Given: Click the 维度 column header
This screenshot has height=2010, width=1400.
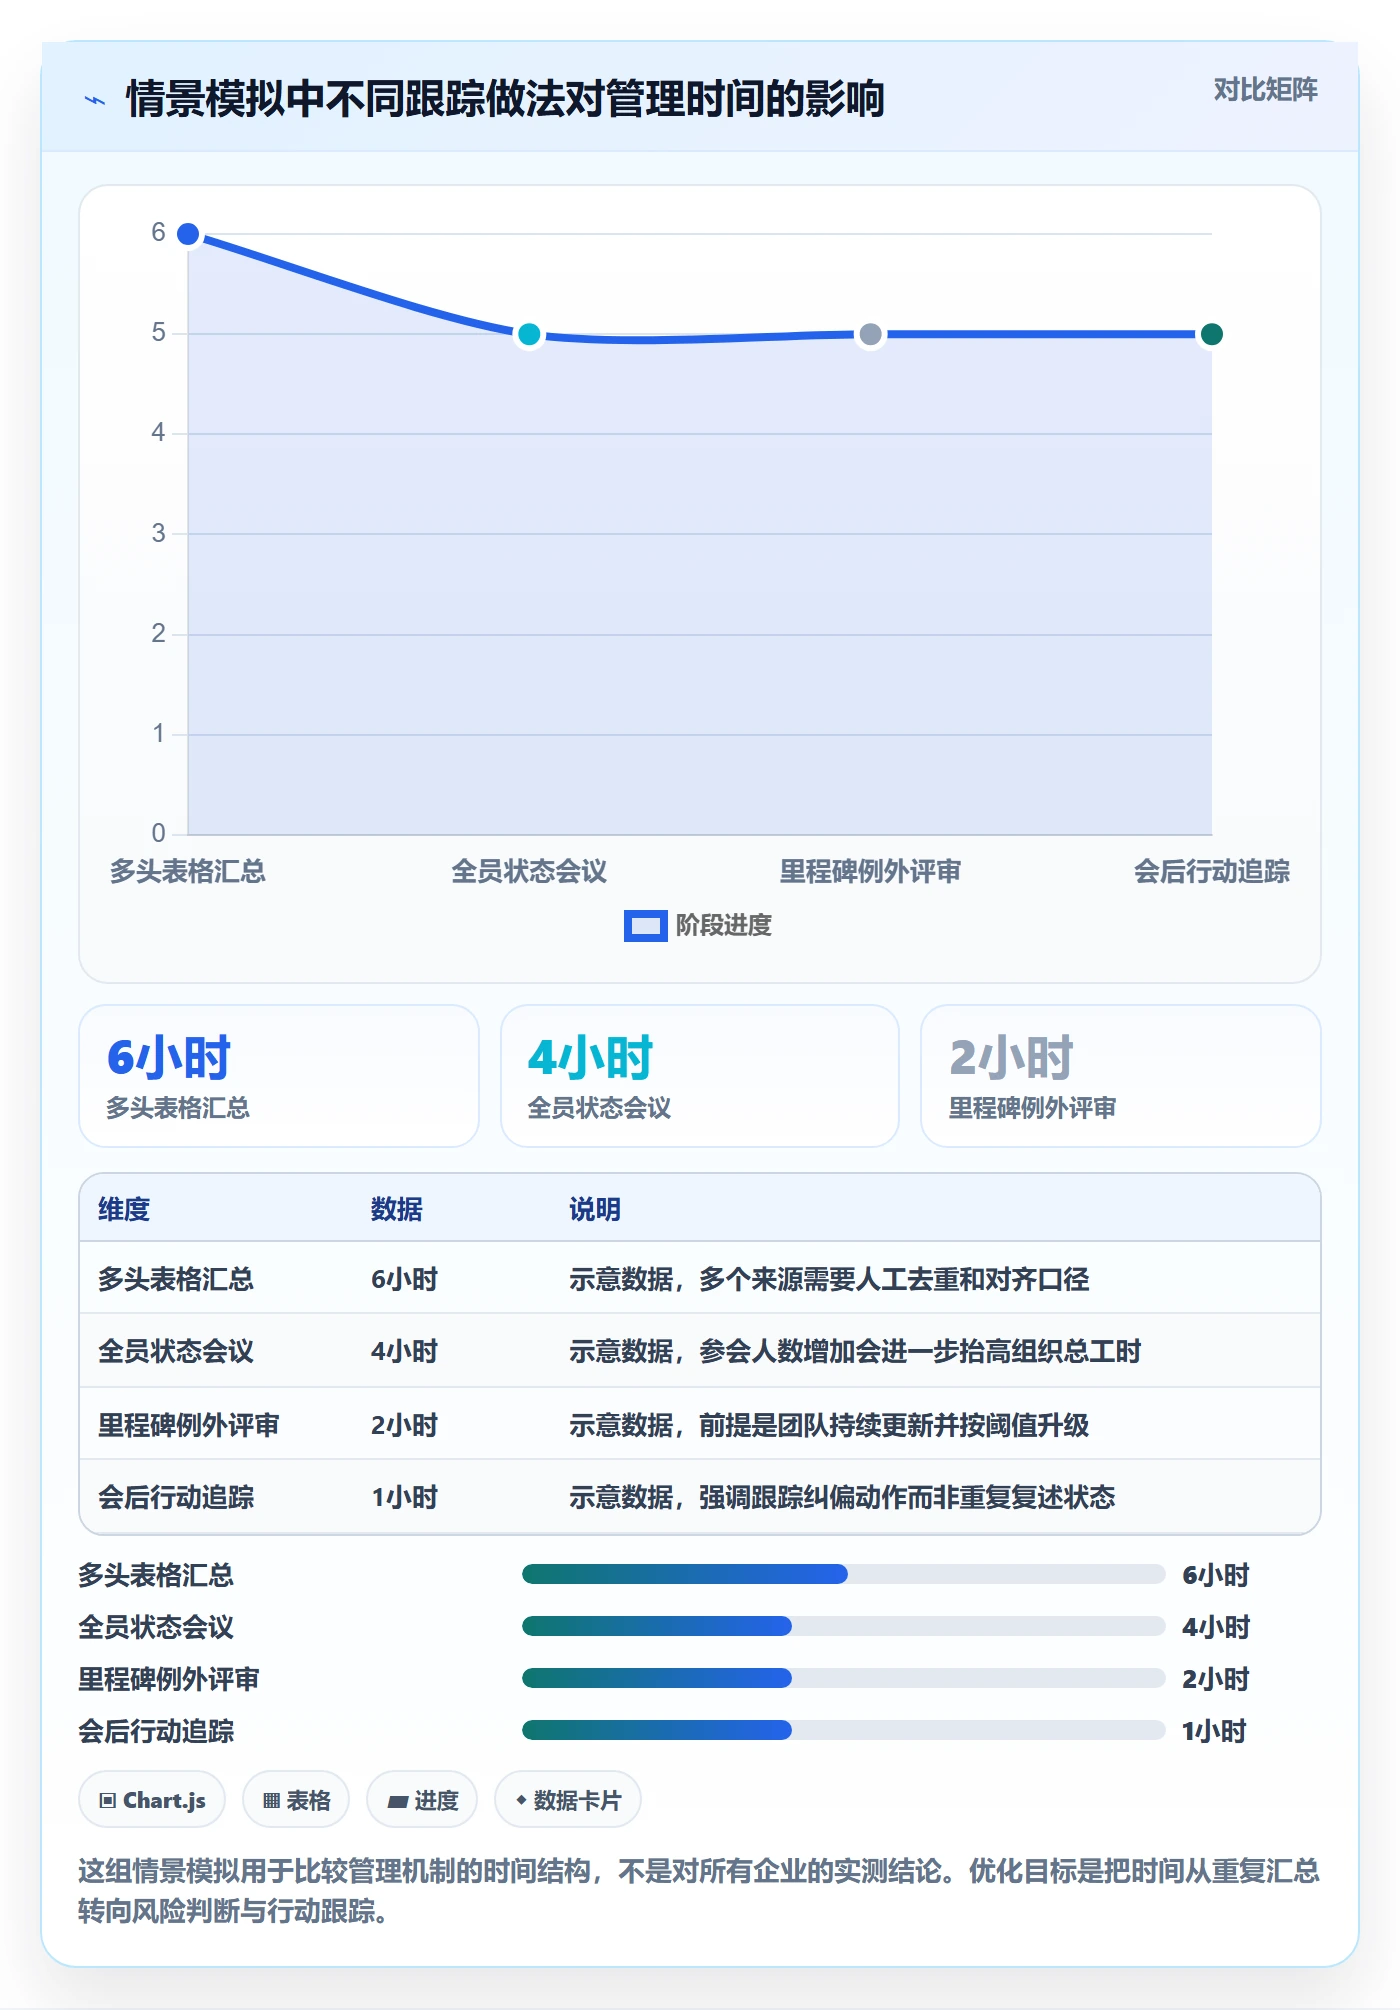Looking at the screenshot, I should 124,1210.
